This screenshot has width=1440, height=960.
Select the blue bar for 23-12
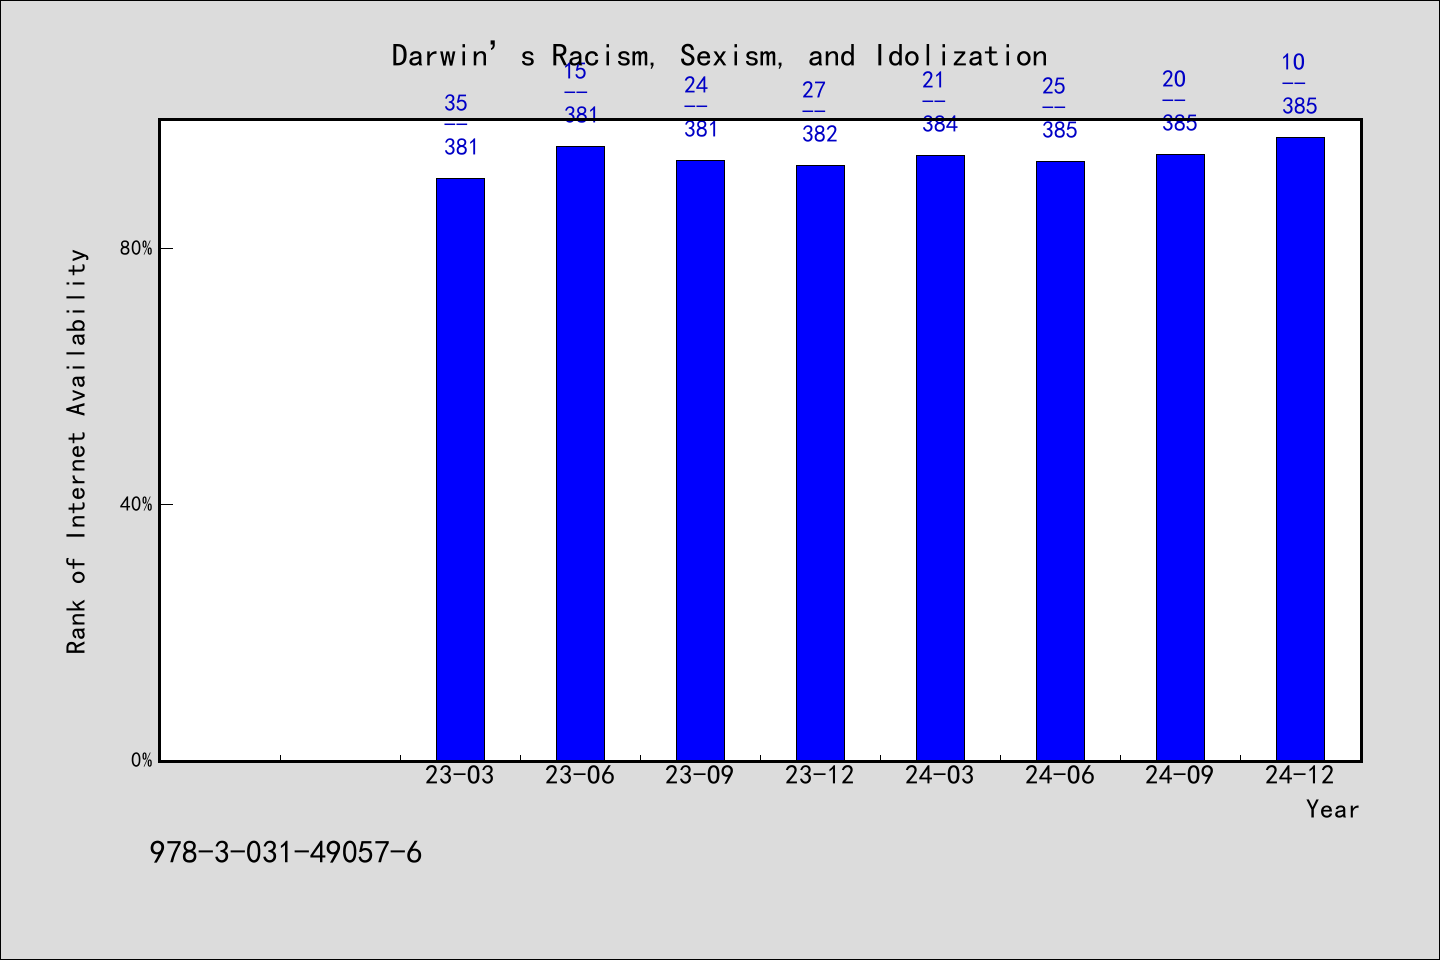click(820, 463)
